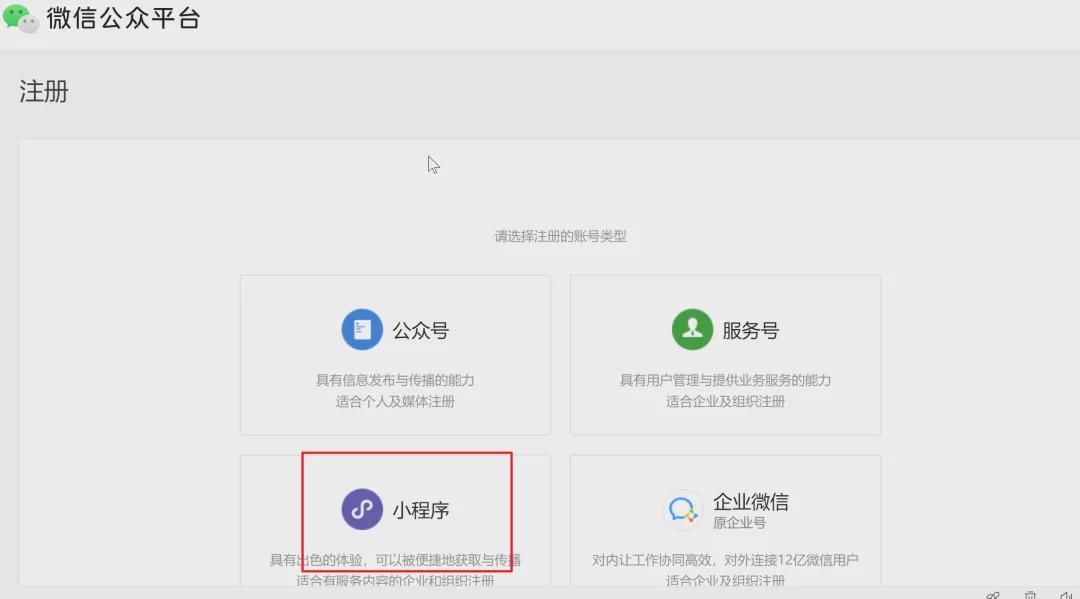The image size is (1080, 599).
Task: Click the speaker volume icon in bottom toolbar
Action: (x=1065, y=594)
